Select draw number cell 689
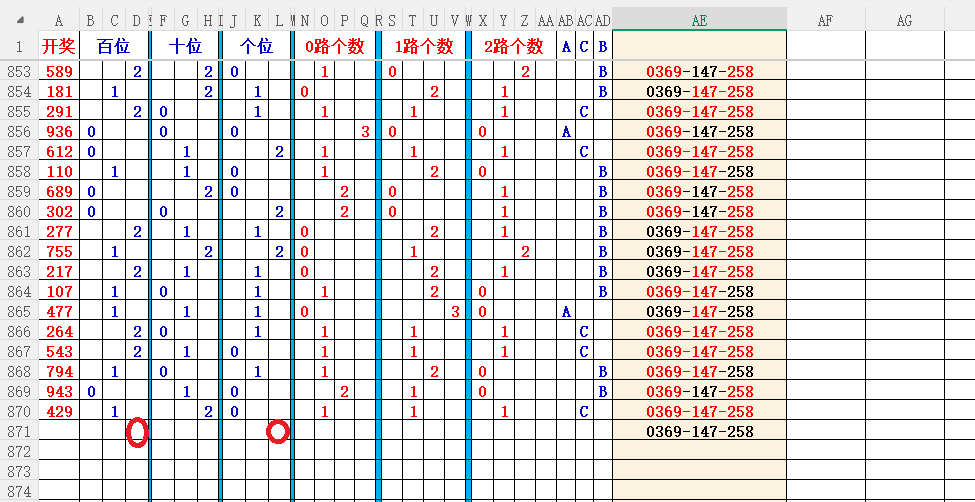This screenshot has height=502, width=975. pos(59,192)
